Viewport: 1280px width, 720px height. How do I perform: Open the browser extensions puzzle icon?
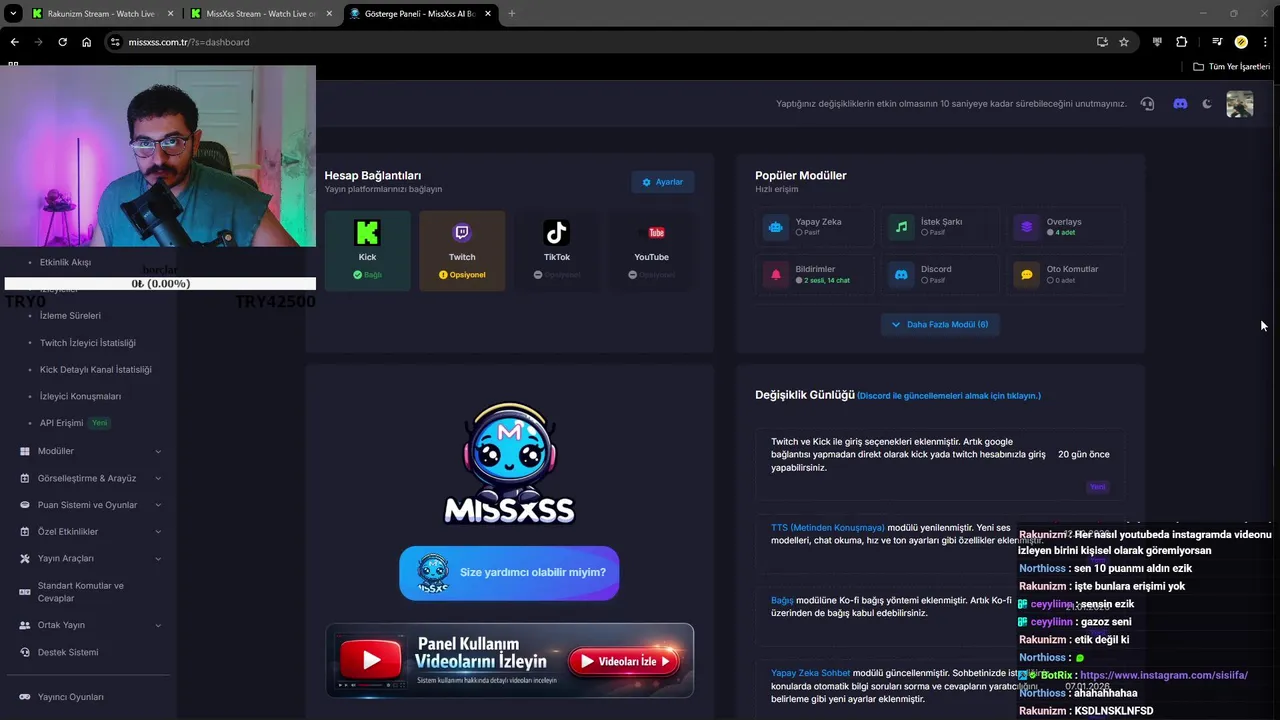(1182, 42)
